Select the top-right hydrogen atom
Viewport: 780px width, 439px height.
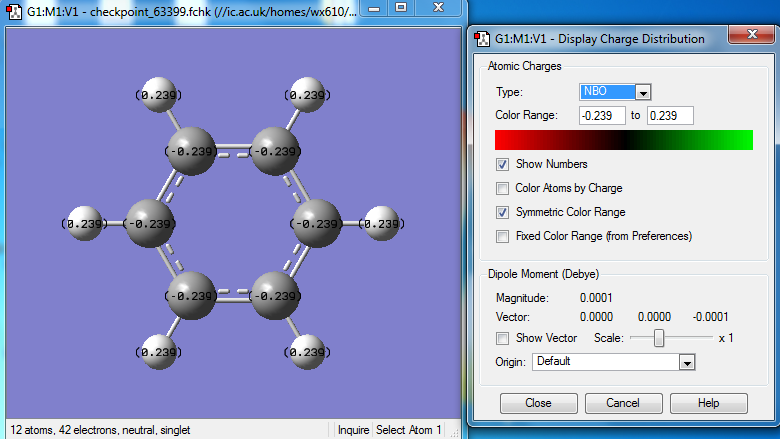pyautogui.click(x=307, y=94)
